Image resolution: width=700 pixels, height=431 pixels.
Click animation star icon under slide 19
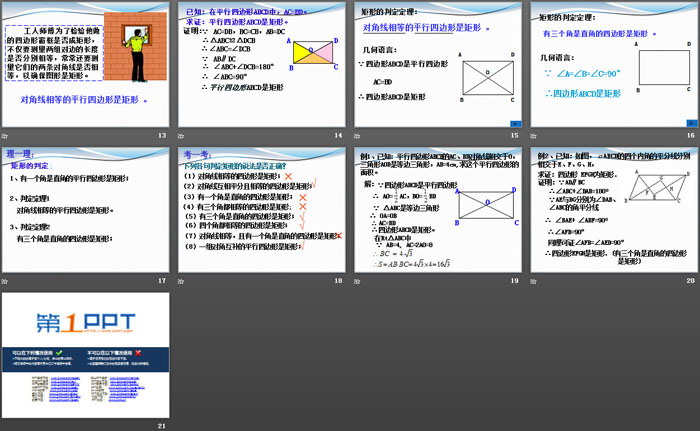357,281
